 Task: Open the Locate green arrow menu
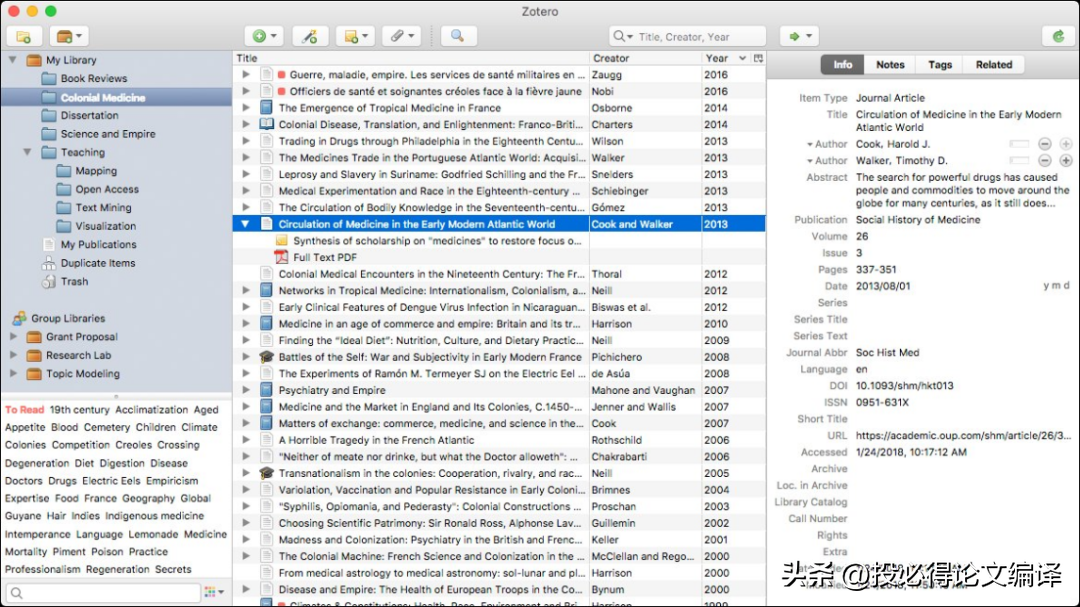tap(800, 36)
